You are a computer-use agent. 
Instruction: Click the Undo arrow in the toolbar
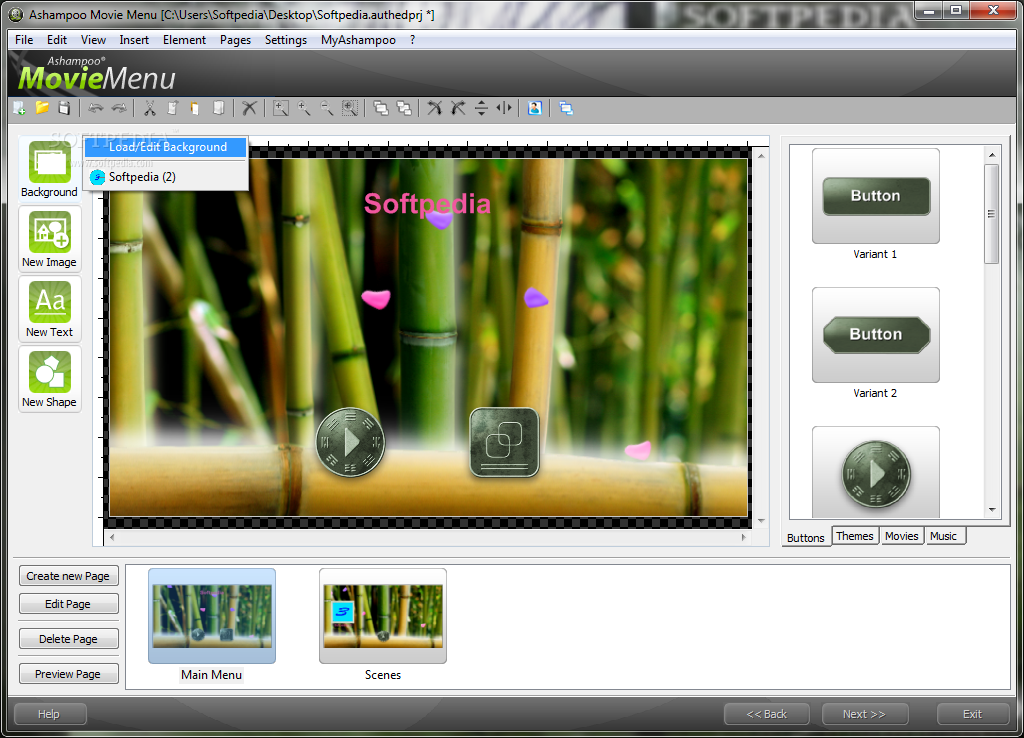(95, 108)
